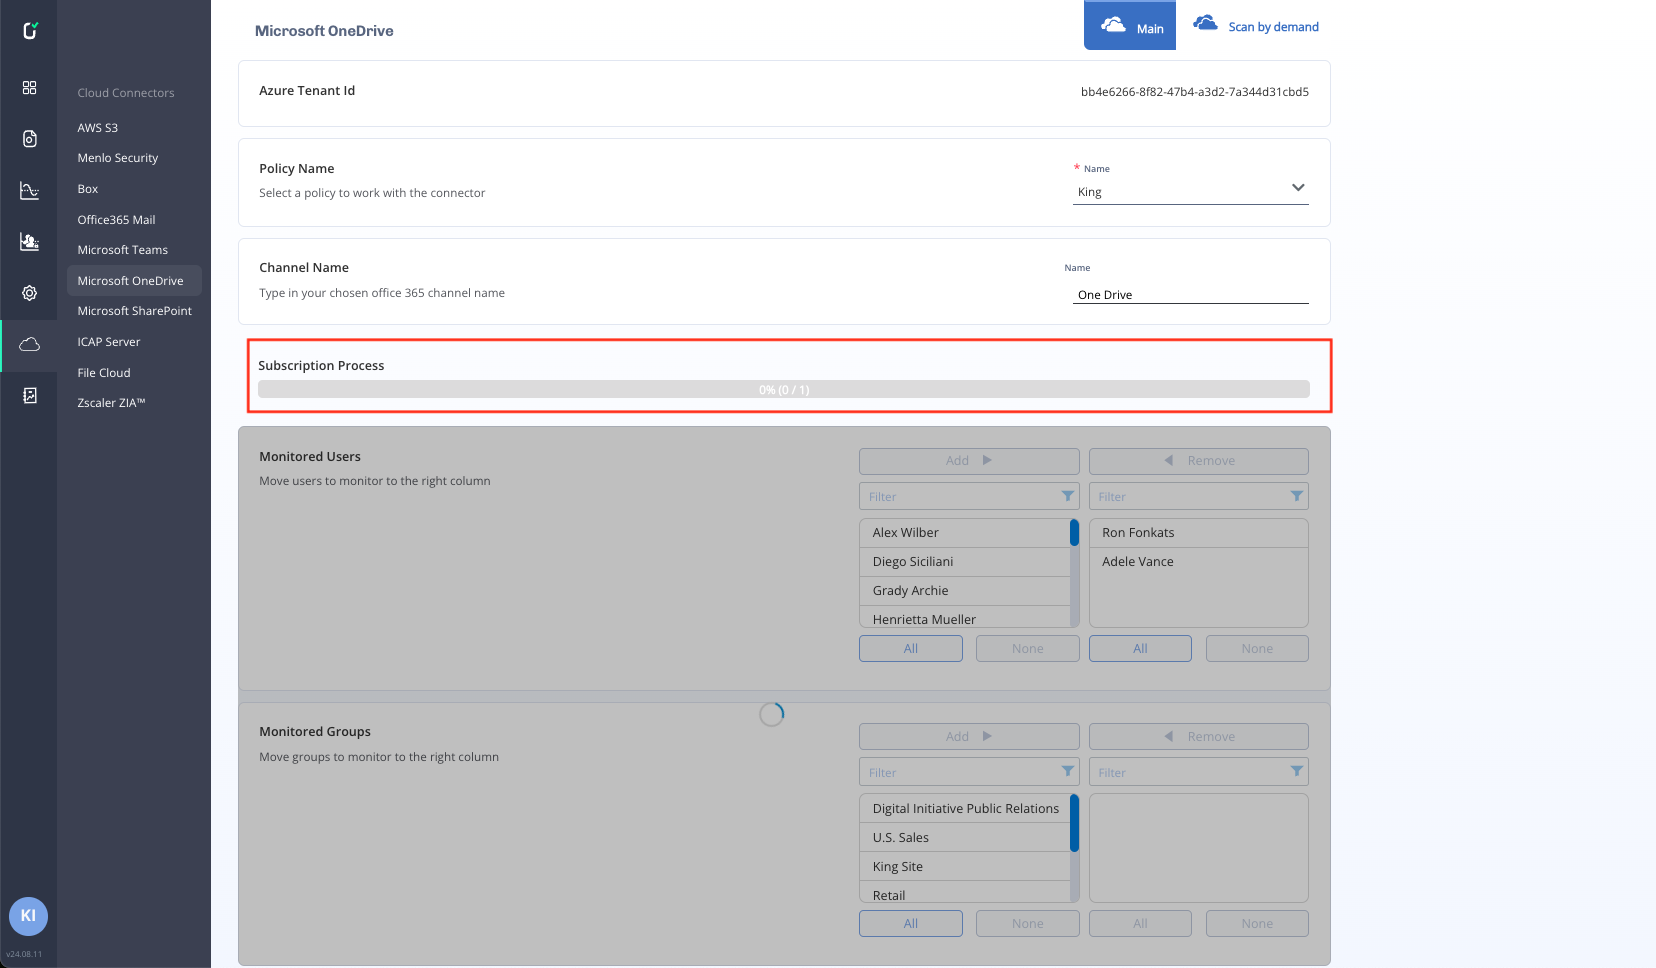Click the Azure Tenant Id value
Viewport: 1656px width, 968px height.
1195,92
